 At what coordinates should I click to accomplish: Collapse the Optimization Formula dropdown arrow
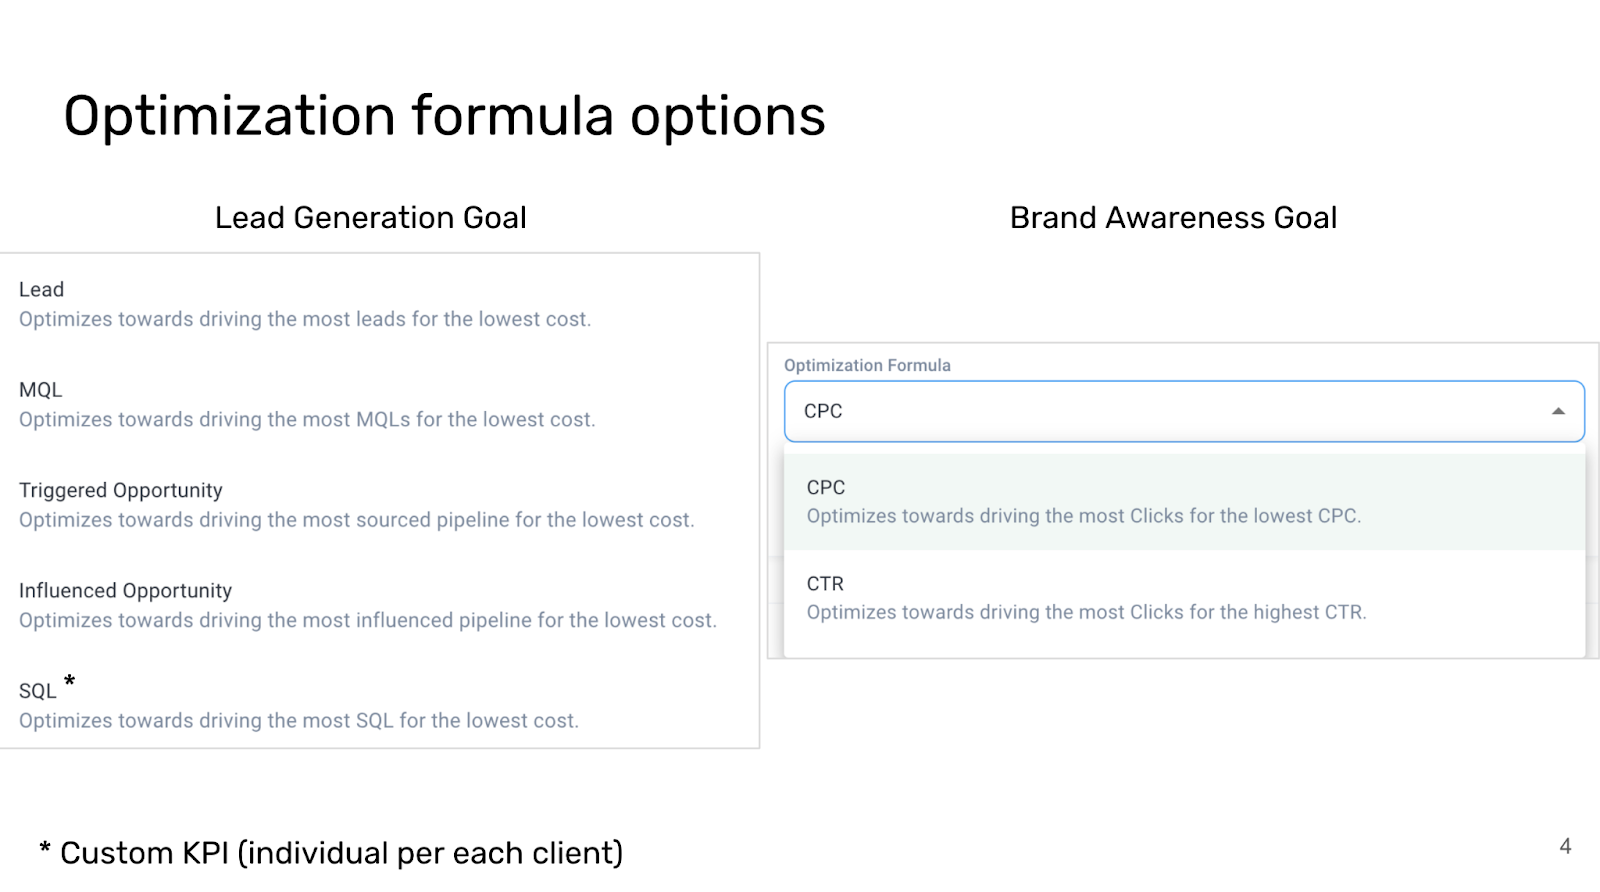pyautogui.click(x=1558, y=411)
